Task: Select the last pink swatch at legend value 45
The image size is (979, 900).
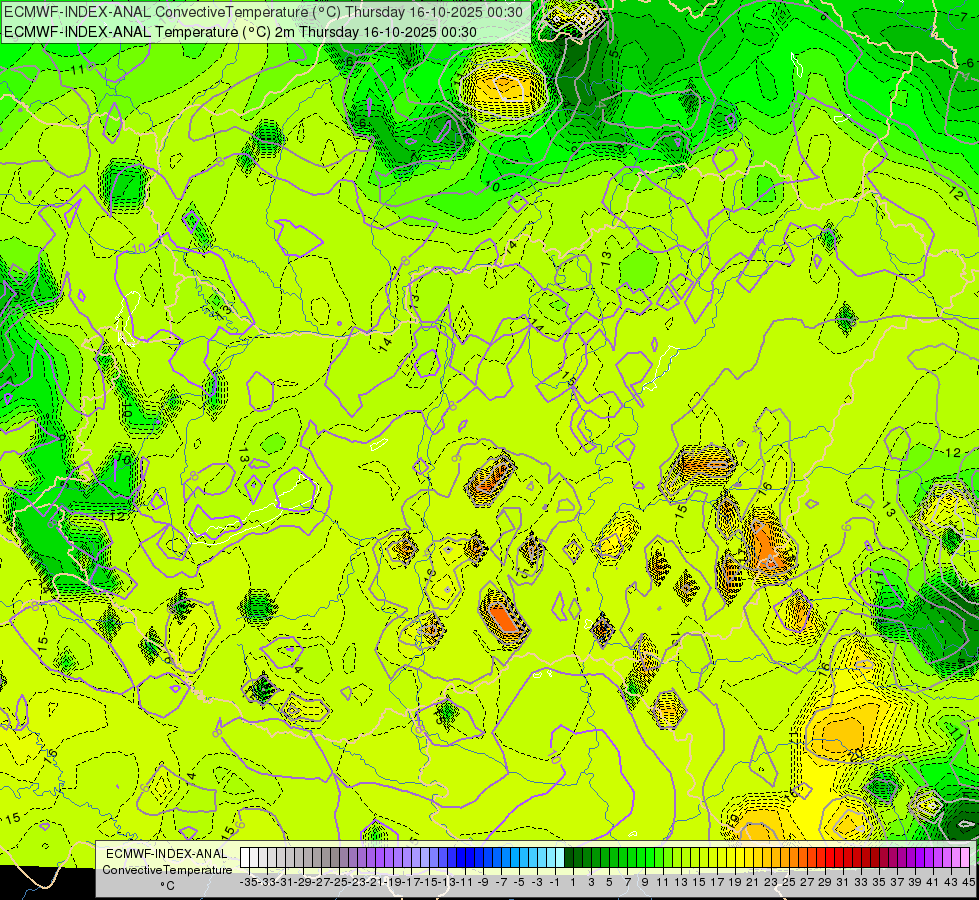Action: pos(965,857)
